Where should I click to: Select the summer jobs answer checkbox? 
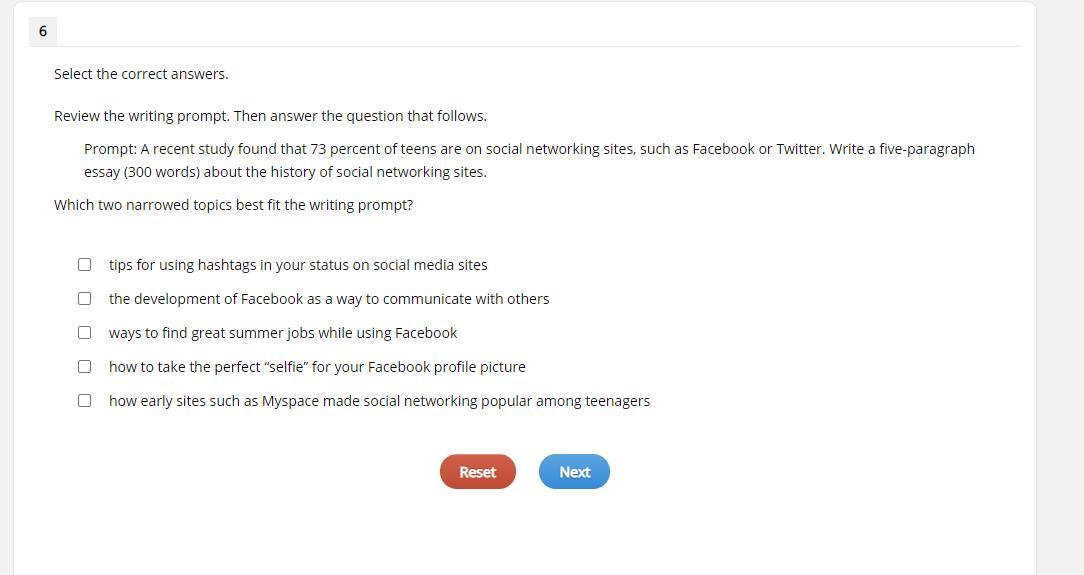85,333
